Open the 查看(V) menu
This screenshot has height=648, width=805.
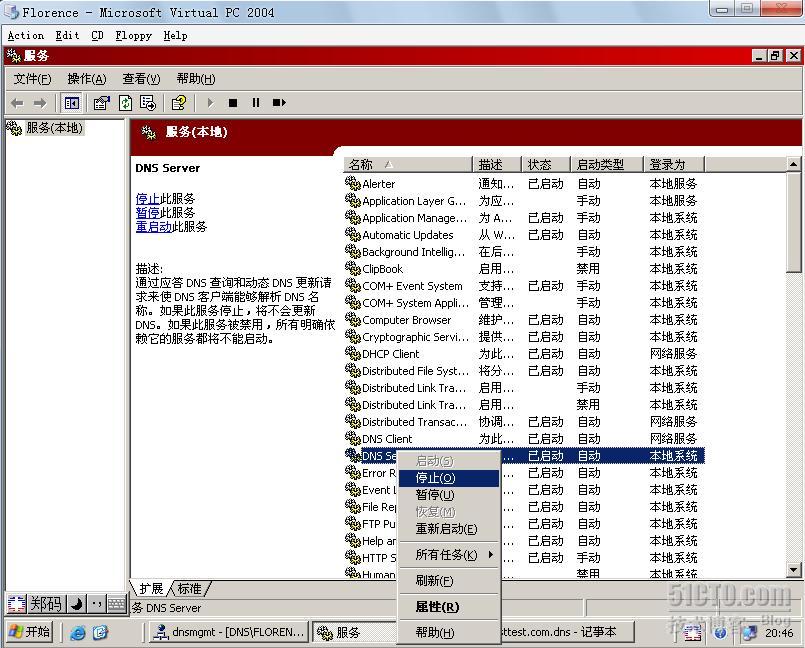point(141,79)
